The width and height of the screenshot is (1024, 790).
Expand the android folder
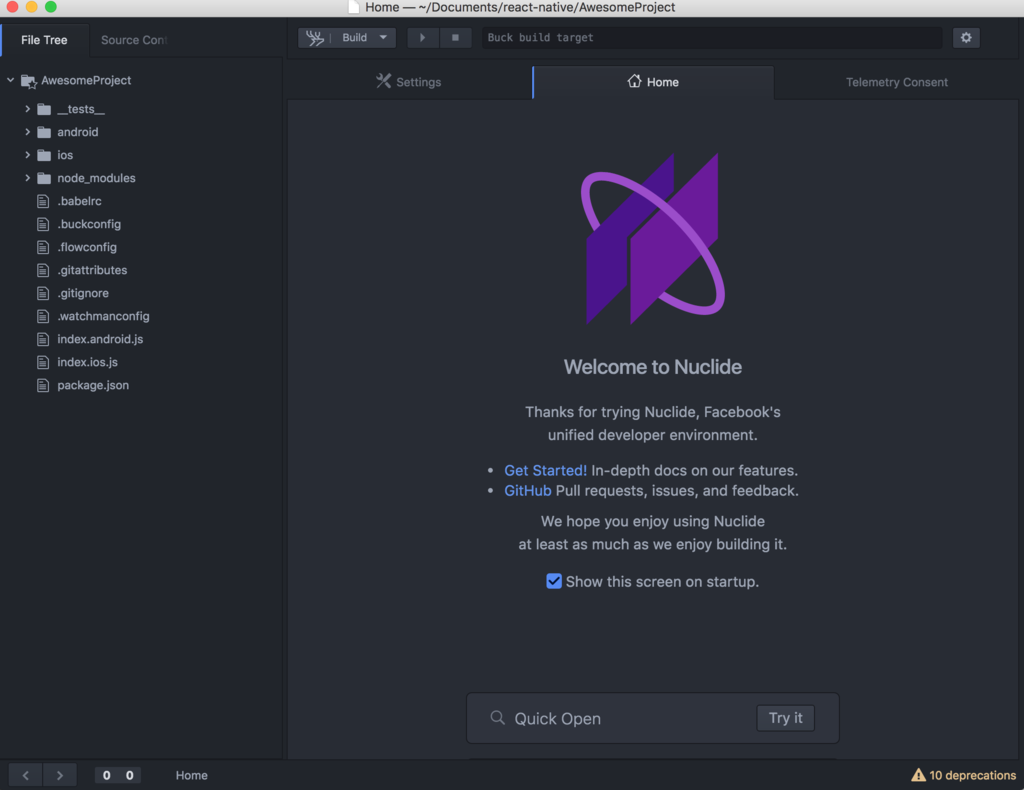27,132
